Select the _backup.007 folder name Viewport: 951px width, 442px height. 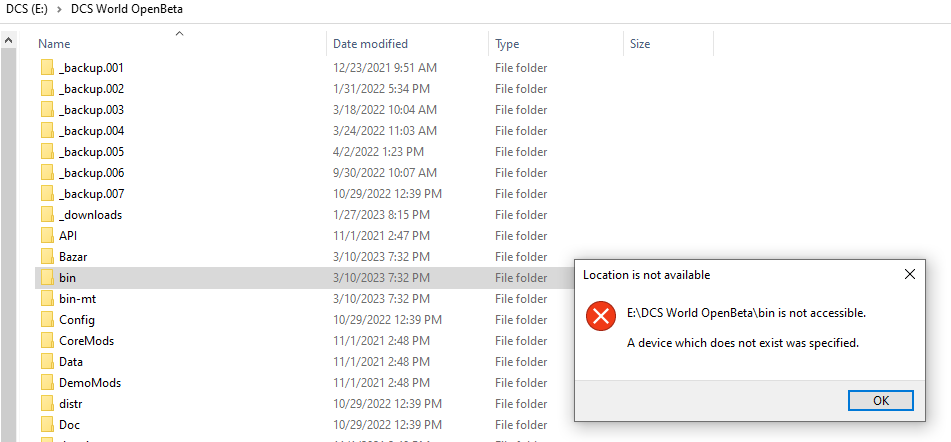click(x=92, y=194)
